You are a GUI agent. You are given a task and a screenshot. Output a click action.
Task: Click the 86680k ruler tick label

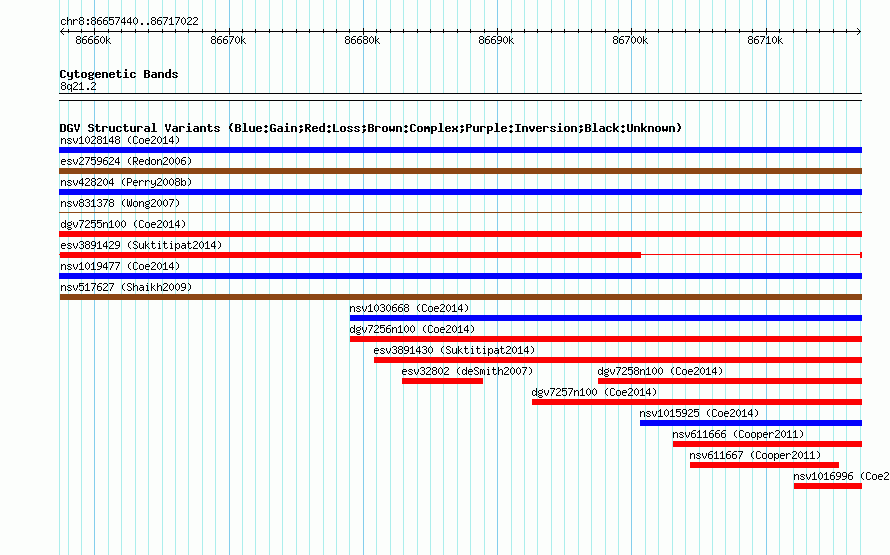point(362,40)
